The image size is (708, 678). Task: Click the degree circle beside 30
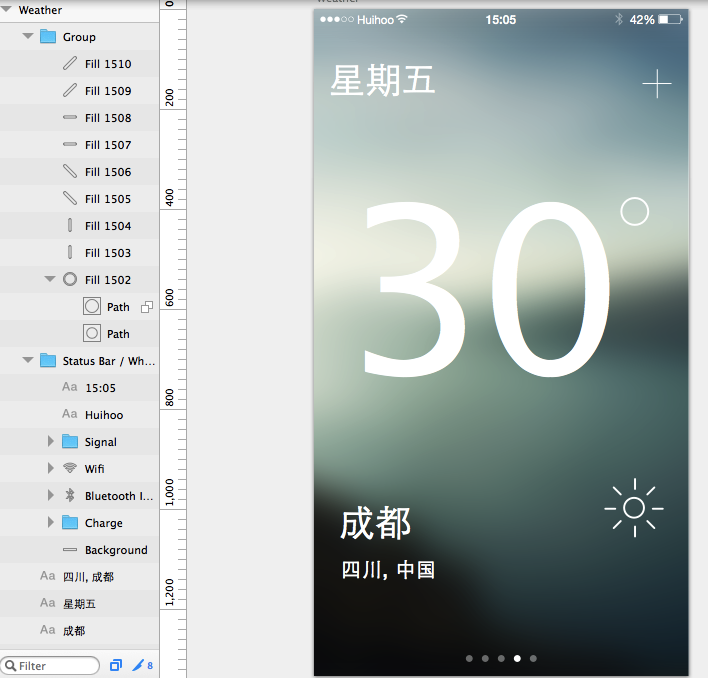tap(634, 211)
